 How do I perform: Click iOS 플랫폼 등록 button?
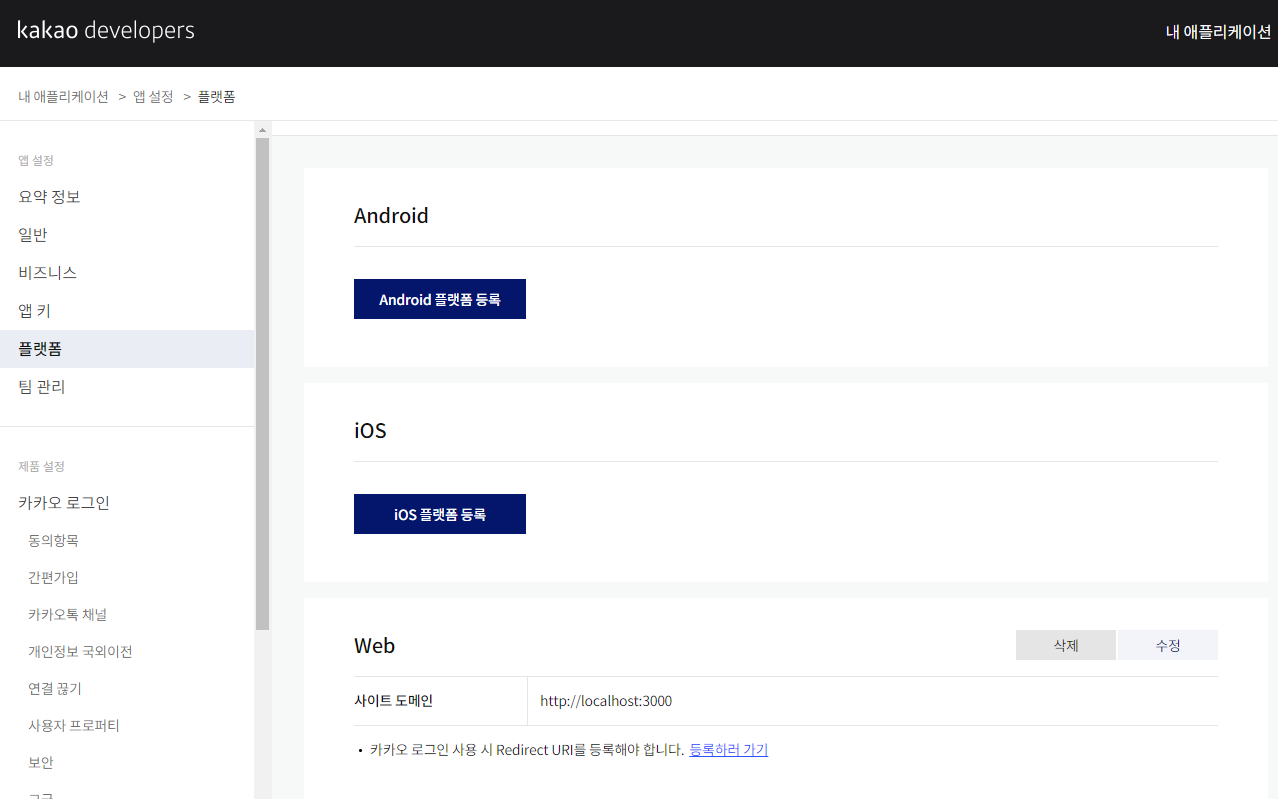pyautogui.click(x=440, y=514)
